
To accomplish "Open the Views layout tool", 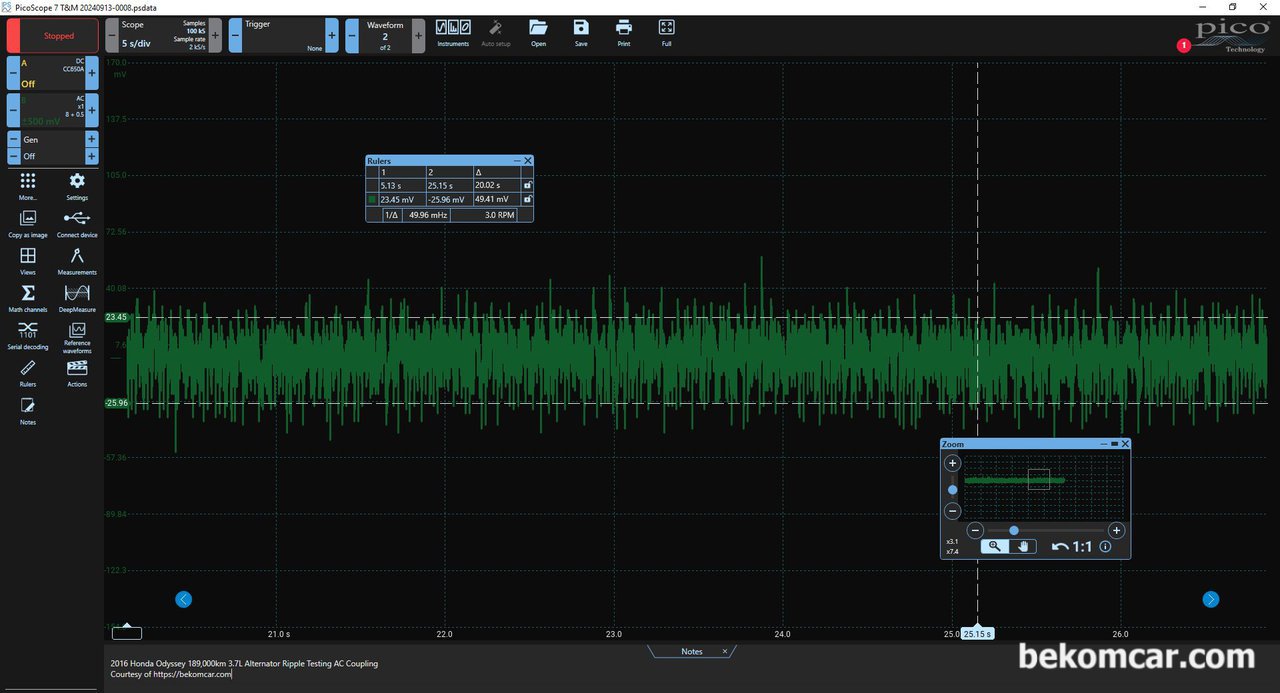I will pyautogui.click(x=28, y=261).
